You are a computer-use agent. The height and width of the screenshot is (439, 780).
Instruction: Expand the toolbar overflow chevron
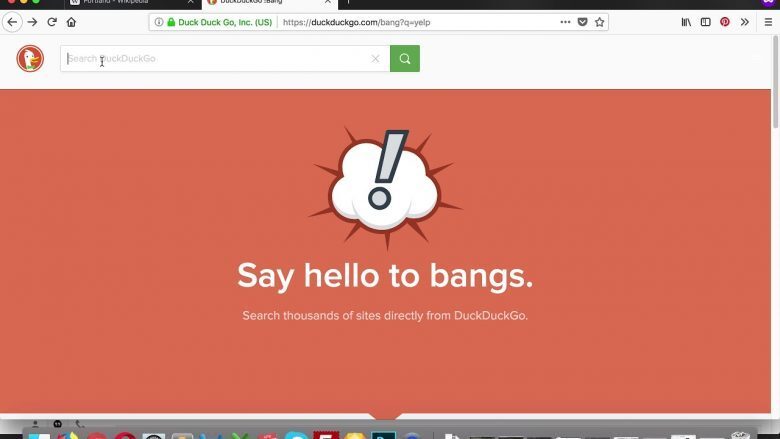[x=745, y=22]
